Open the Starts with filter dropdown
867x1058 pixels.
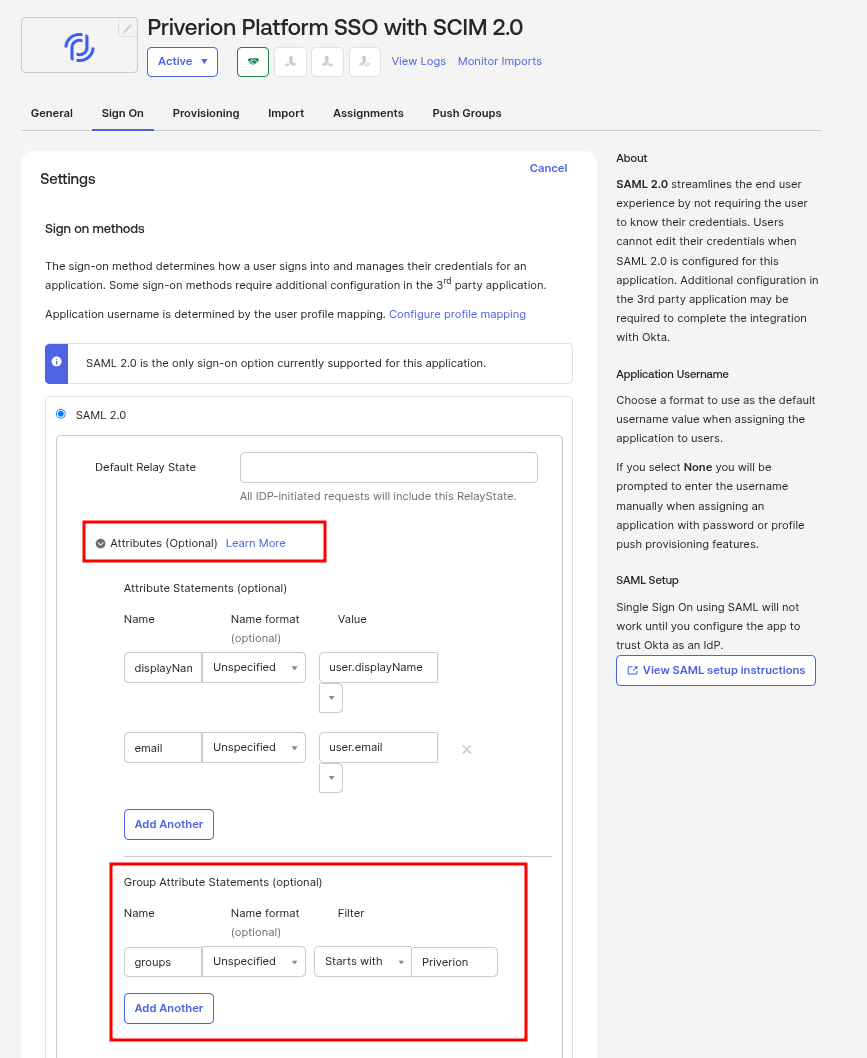tap(362, 961)
